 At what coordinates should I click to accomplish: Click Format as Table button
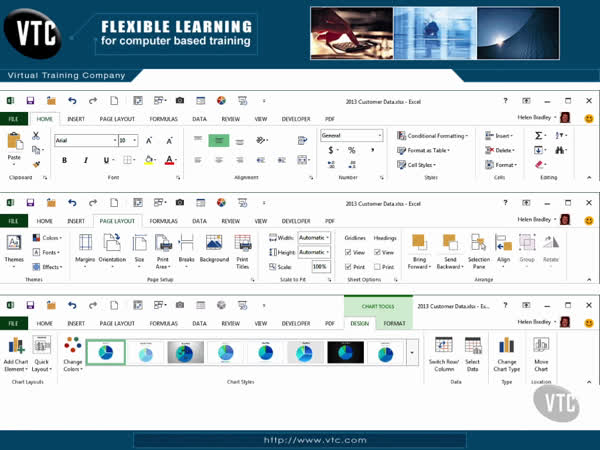[x=424, y=150]
